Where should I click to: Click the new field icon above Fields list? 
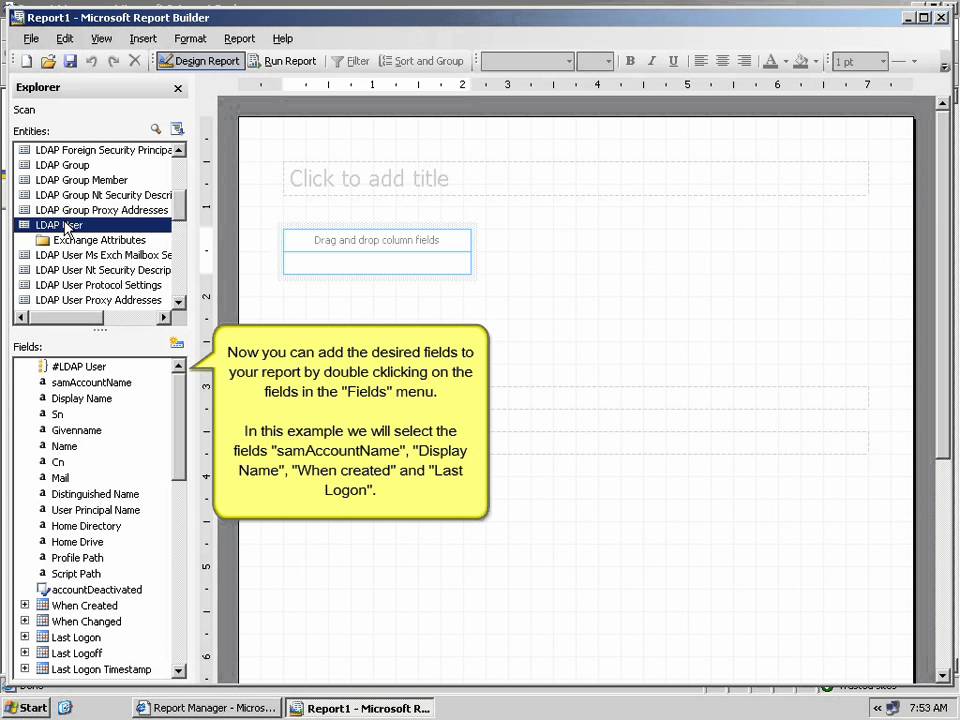177,343
